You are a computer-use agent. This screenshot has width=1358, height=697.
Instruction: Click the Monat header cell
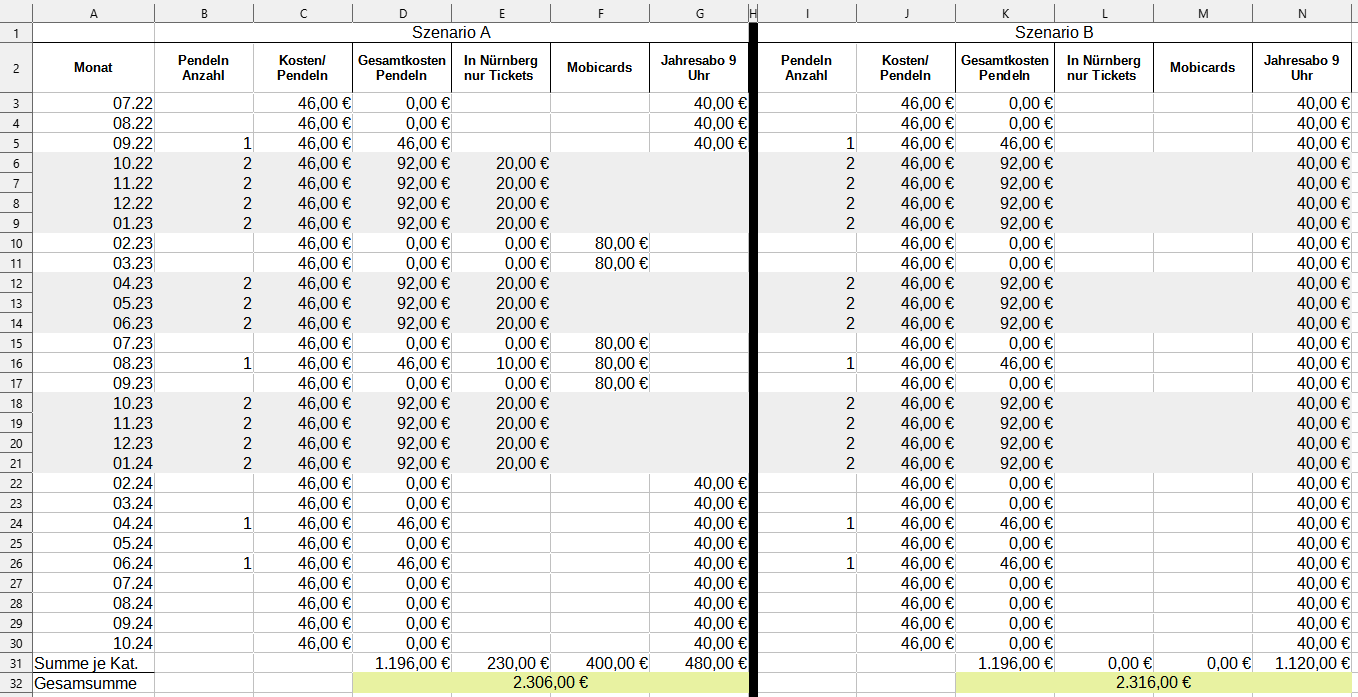pyautogui.click(x=93, y=68)
